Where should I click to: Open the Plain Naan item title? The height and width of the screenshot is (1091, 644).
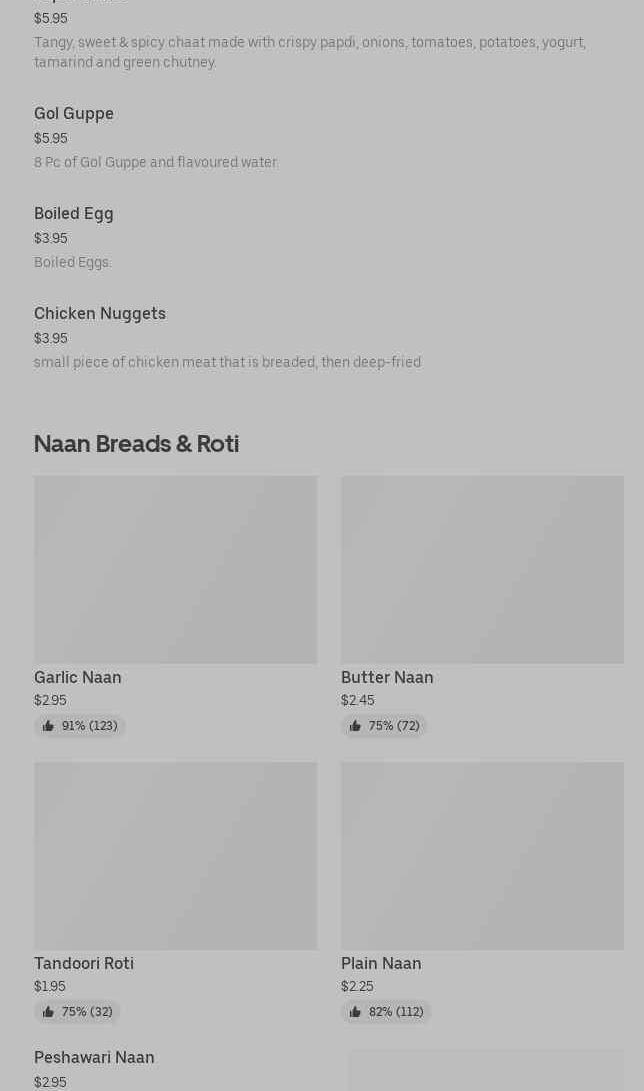pyautogui.click(x=381, y=963)
